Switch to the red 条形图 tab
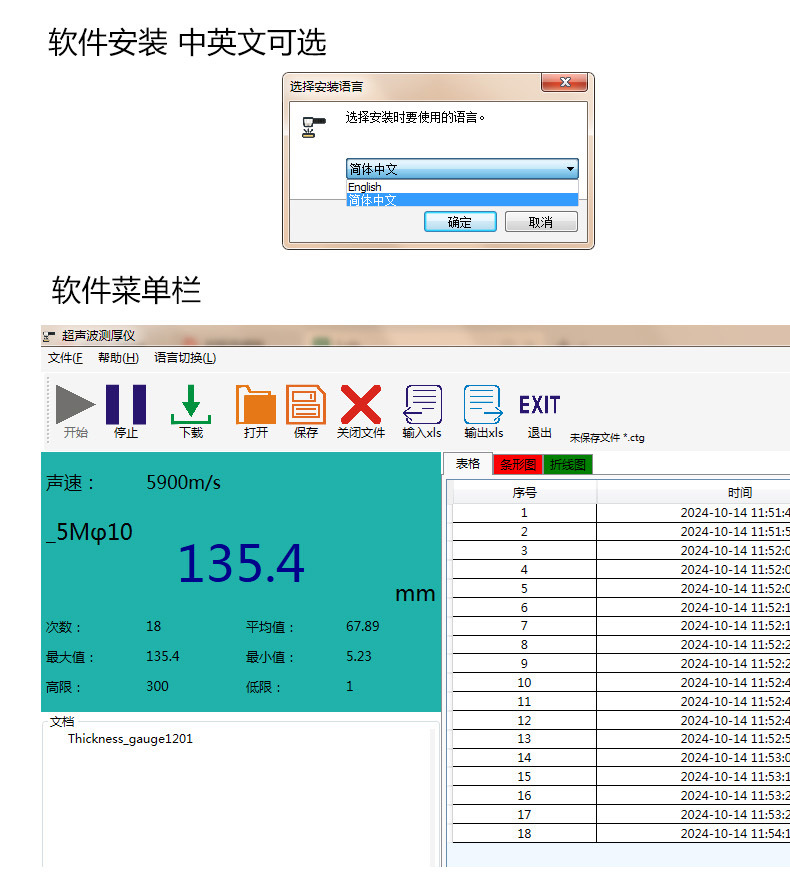Screen dimensions: 790x873 coord(518,464)
